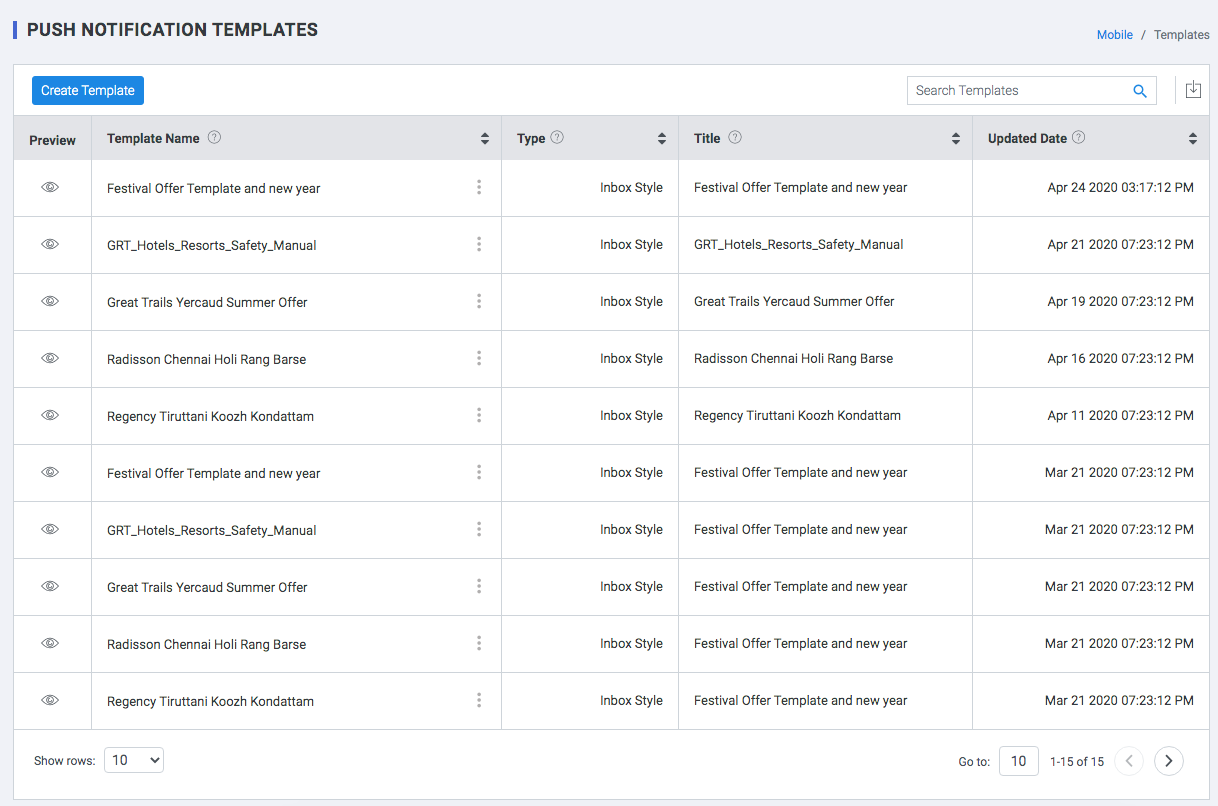1218x806 pixels.
Task: Open help icon beside Updated Date header
Action: pyautogui.click(x=1079, y=138)
